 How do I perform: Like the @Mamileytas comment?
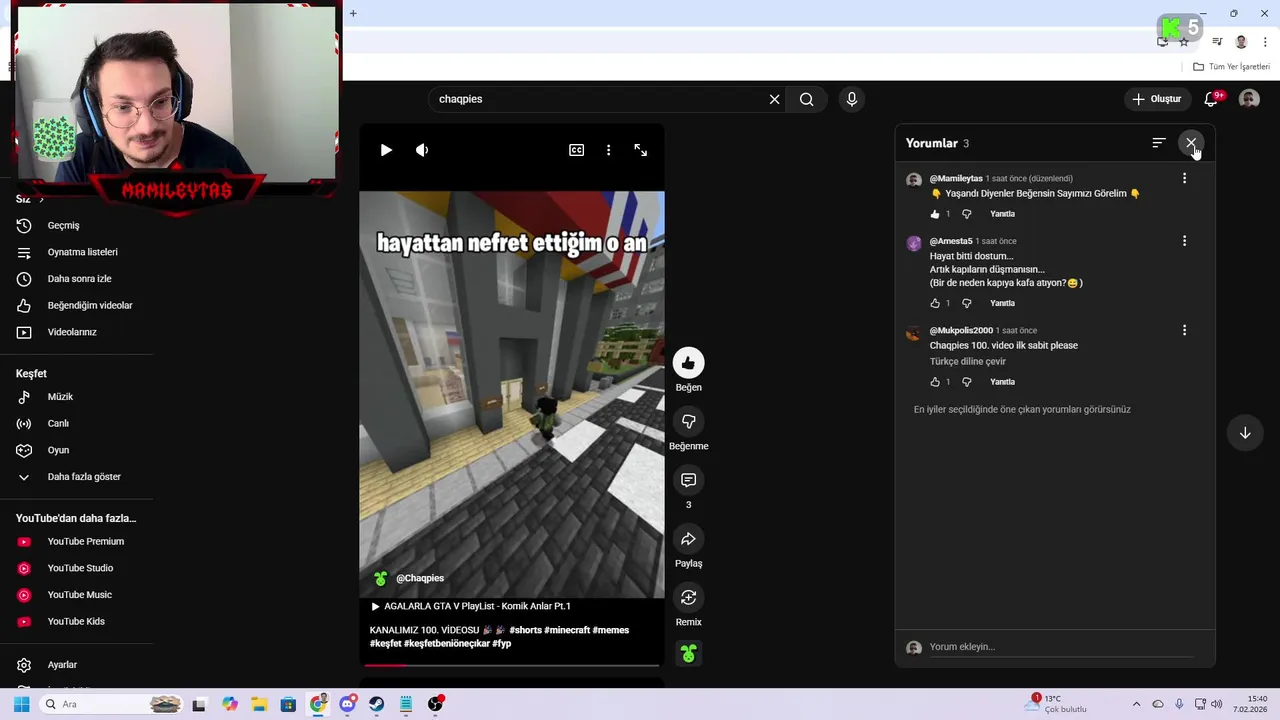tap(935, 214)
